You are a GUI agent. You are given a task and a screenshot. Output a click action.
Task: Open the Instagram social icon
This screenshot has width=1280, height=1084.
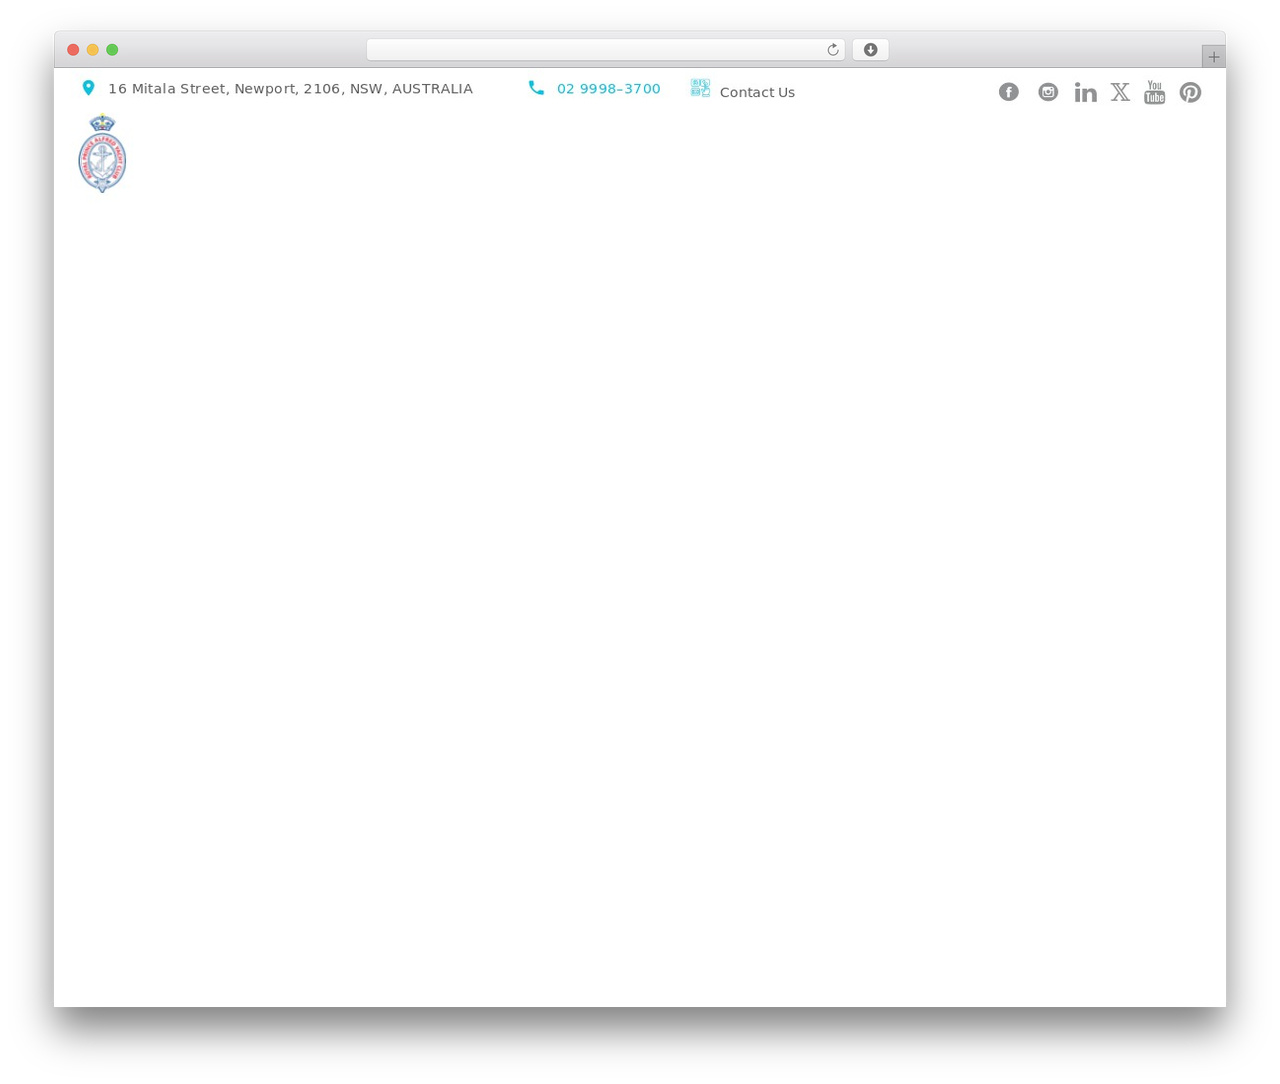pos(1047,92)
